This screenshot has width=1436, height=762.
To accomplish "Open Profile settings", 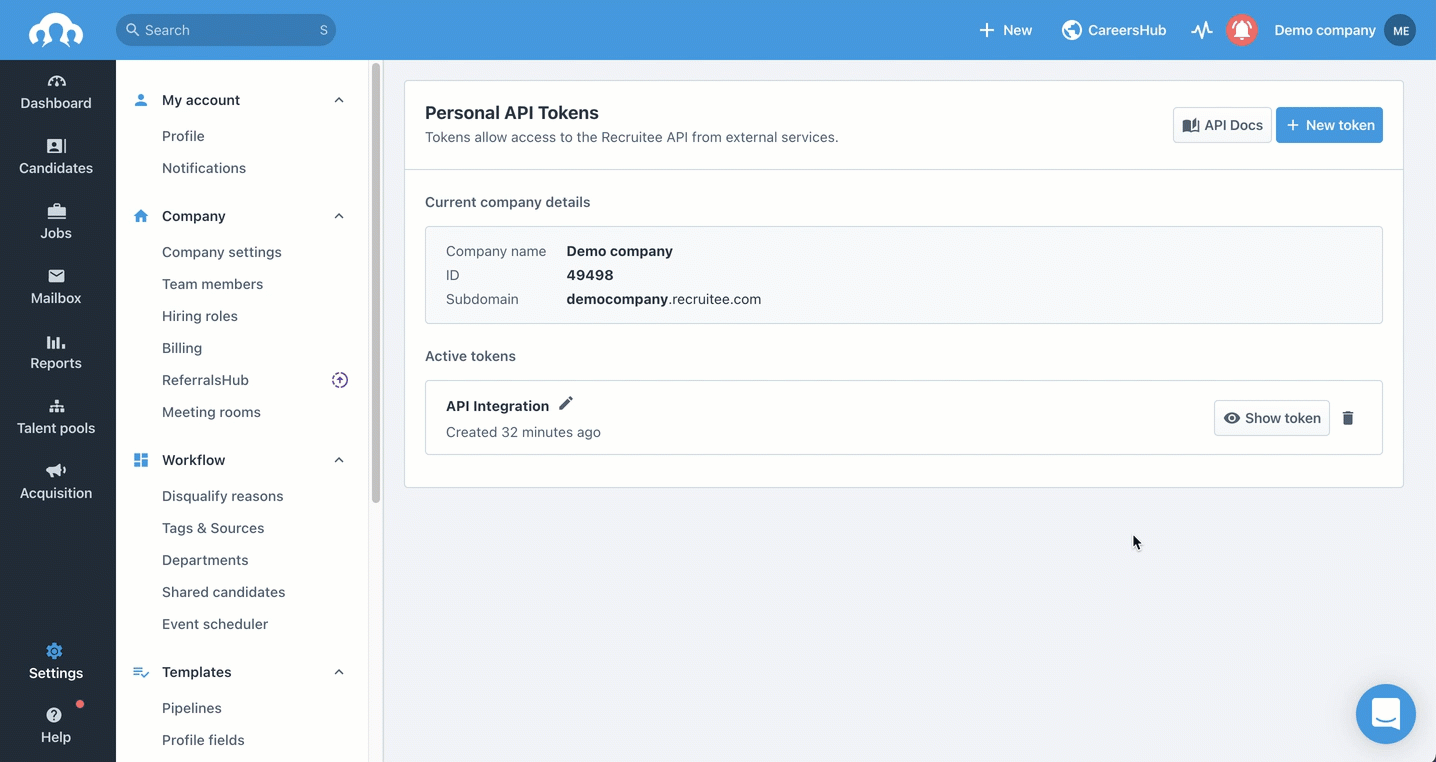I will (183, 136).
